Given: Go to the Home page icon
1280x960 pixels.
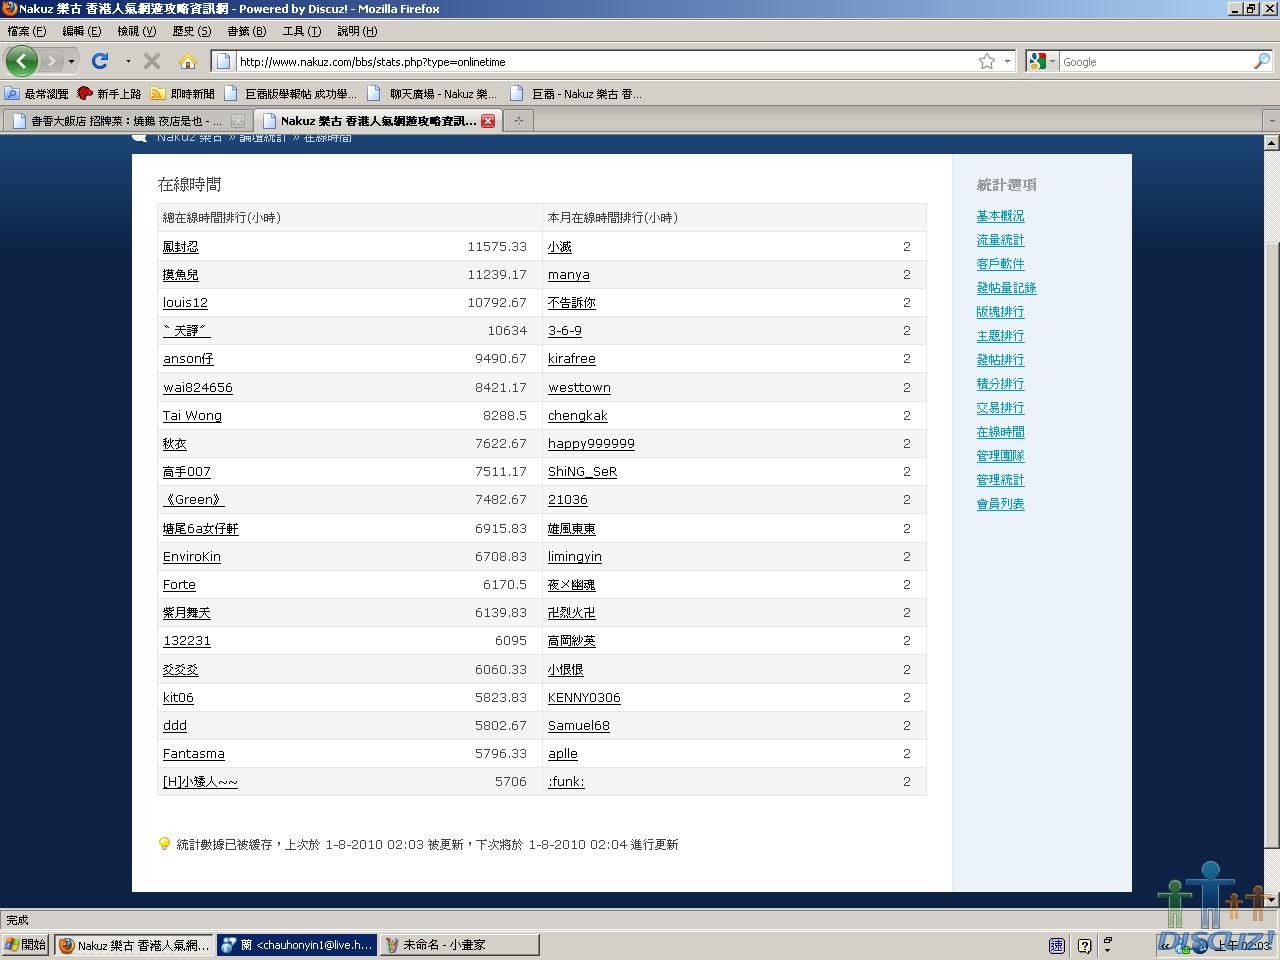Looking at the screenshot, I should point(187,61).
